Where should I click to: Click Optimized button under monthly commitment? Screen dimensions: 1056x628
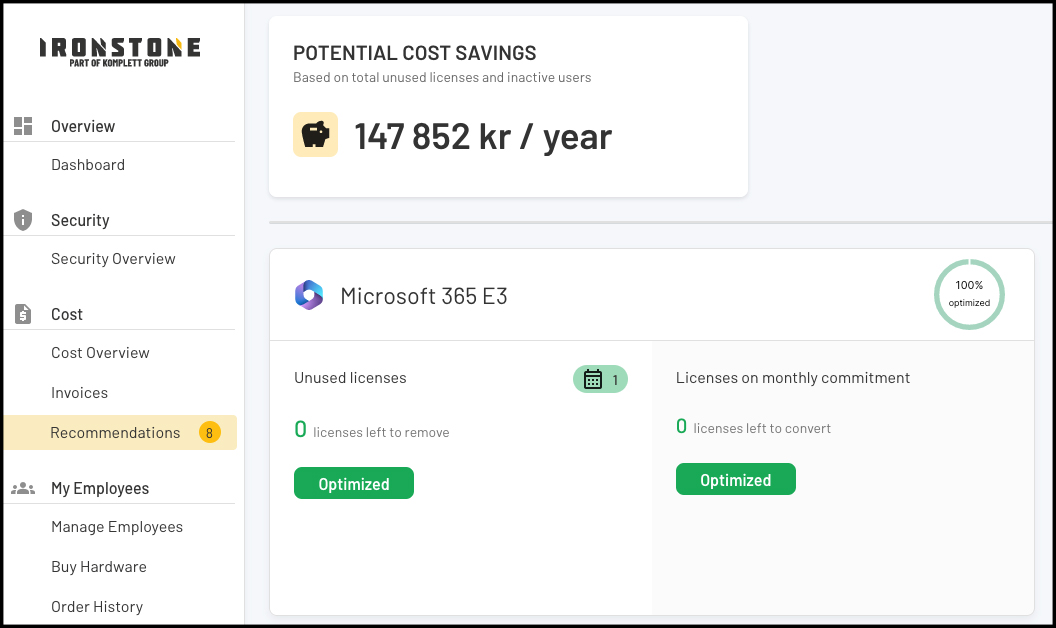point(735,479)
